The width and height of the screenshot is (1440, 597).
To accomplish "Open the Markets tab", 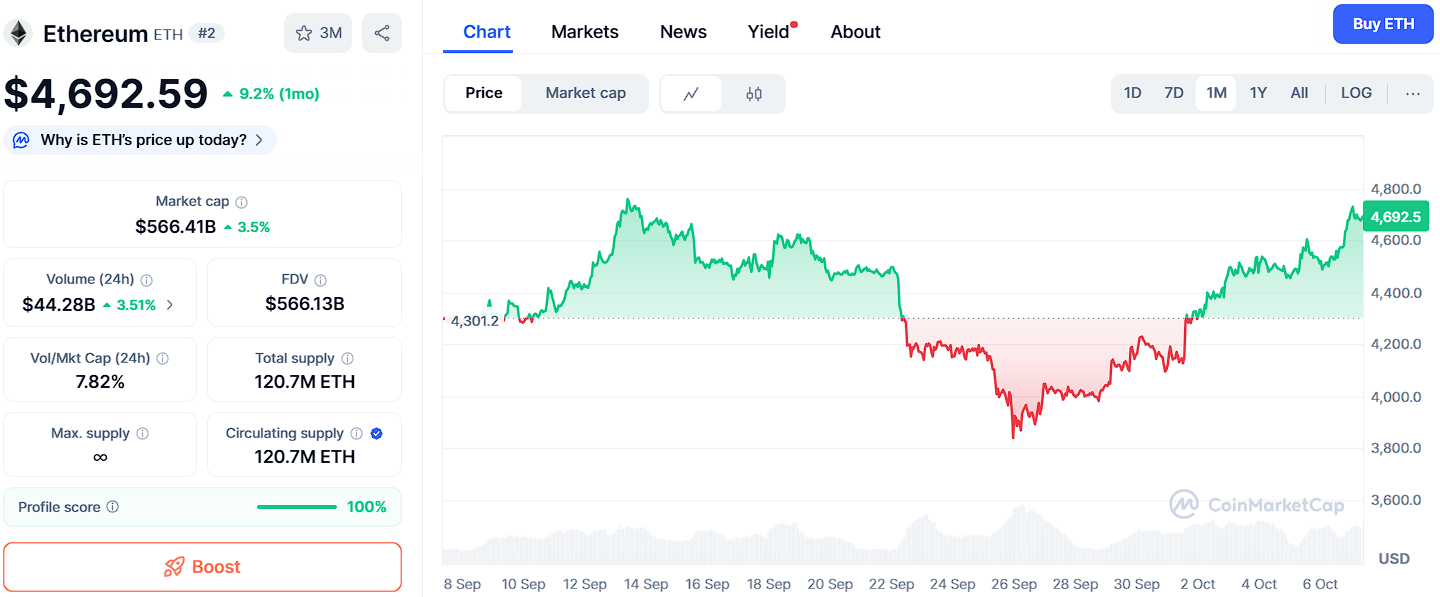I will click(585, 32).
